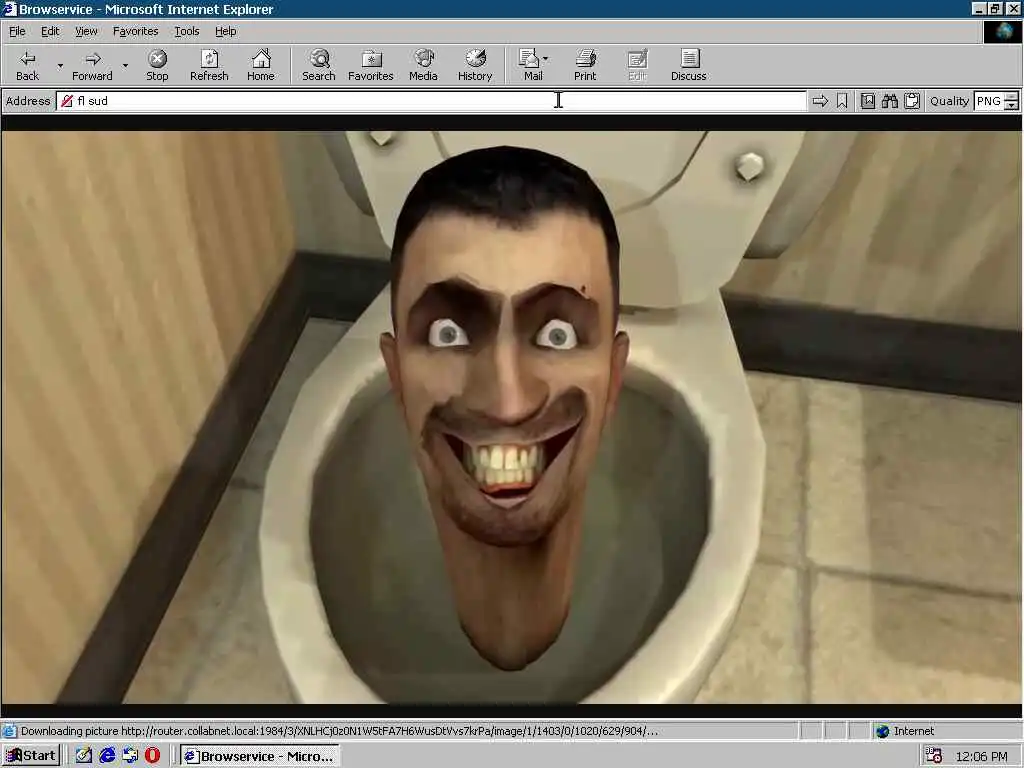The width and height of the screenshot is (1024, 768).
Task: Click the IE icon in title bar
Action: click(9, 9)
